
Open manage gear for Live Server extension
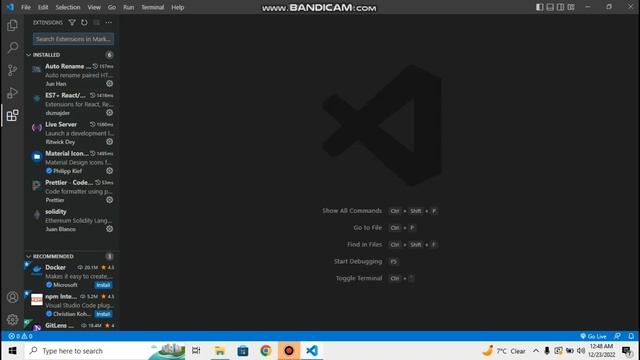pyautogui.click(x=109, y=142)
